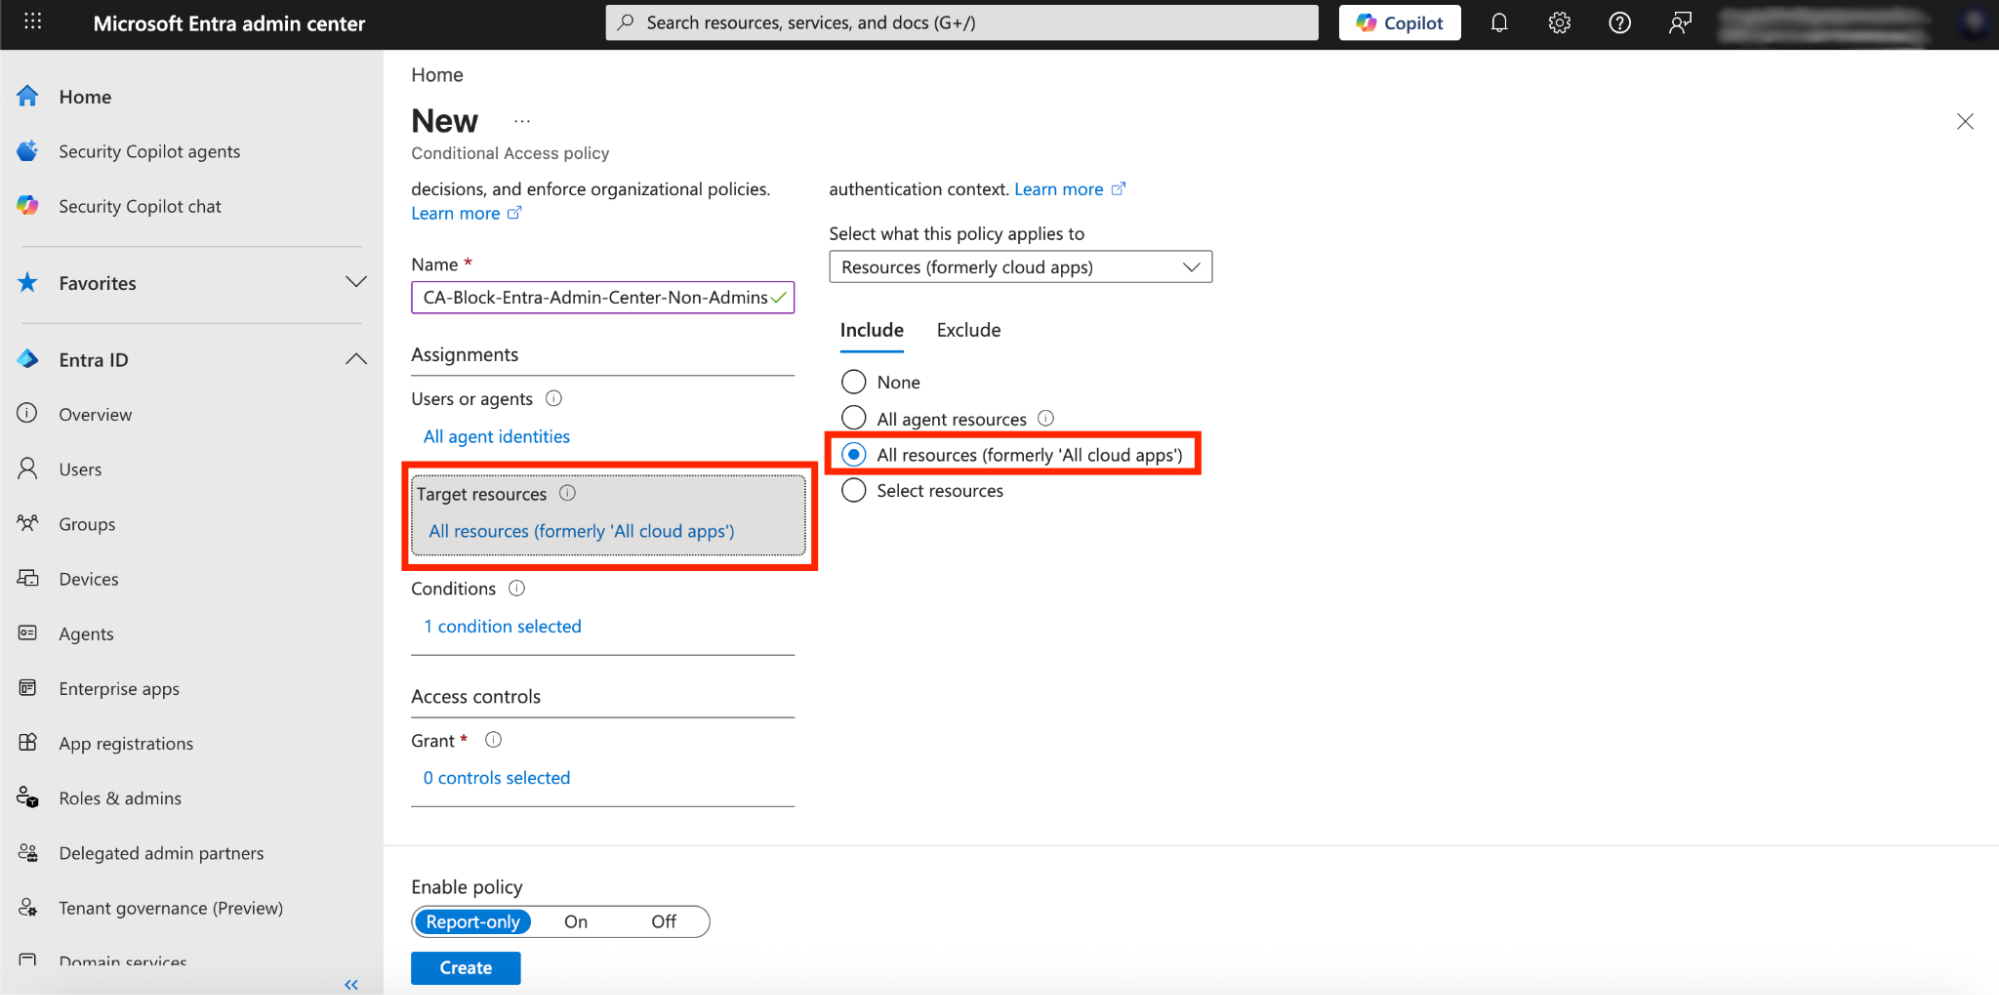Viewport: 1999px width, 995px height.
Task: Click the Create button
Action: [x=465, y=968]
